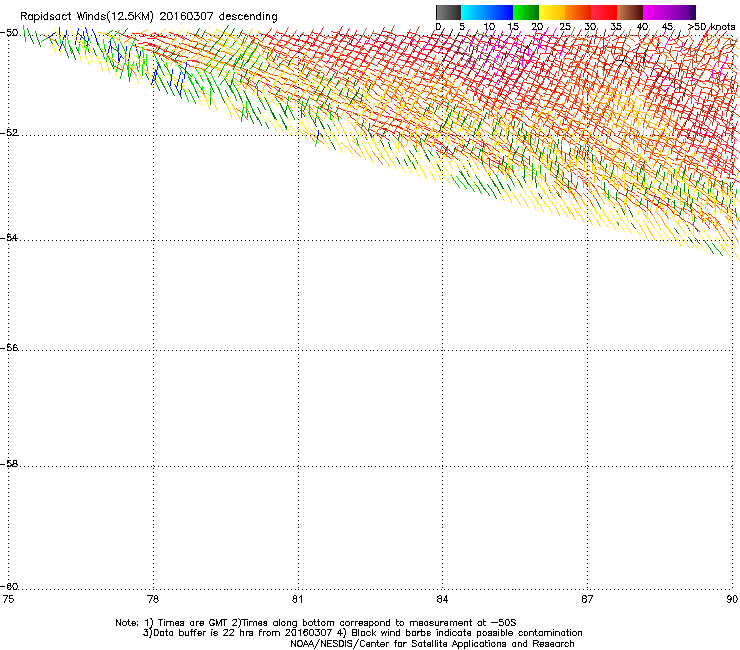The image size is (740, 650).
Task: Click the longitude label 90
Action: [732, 599]
